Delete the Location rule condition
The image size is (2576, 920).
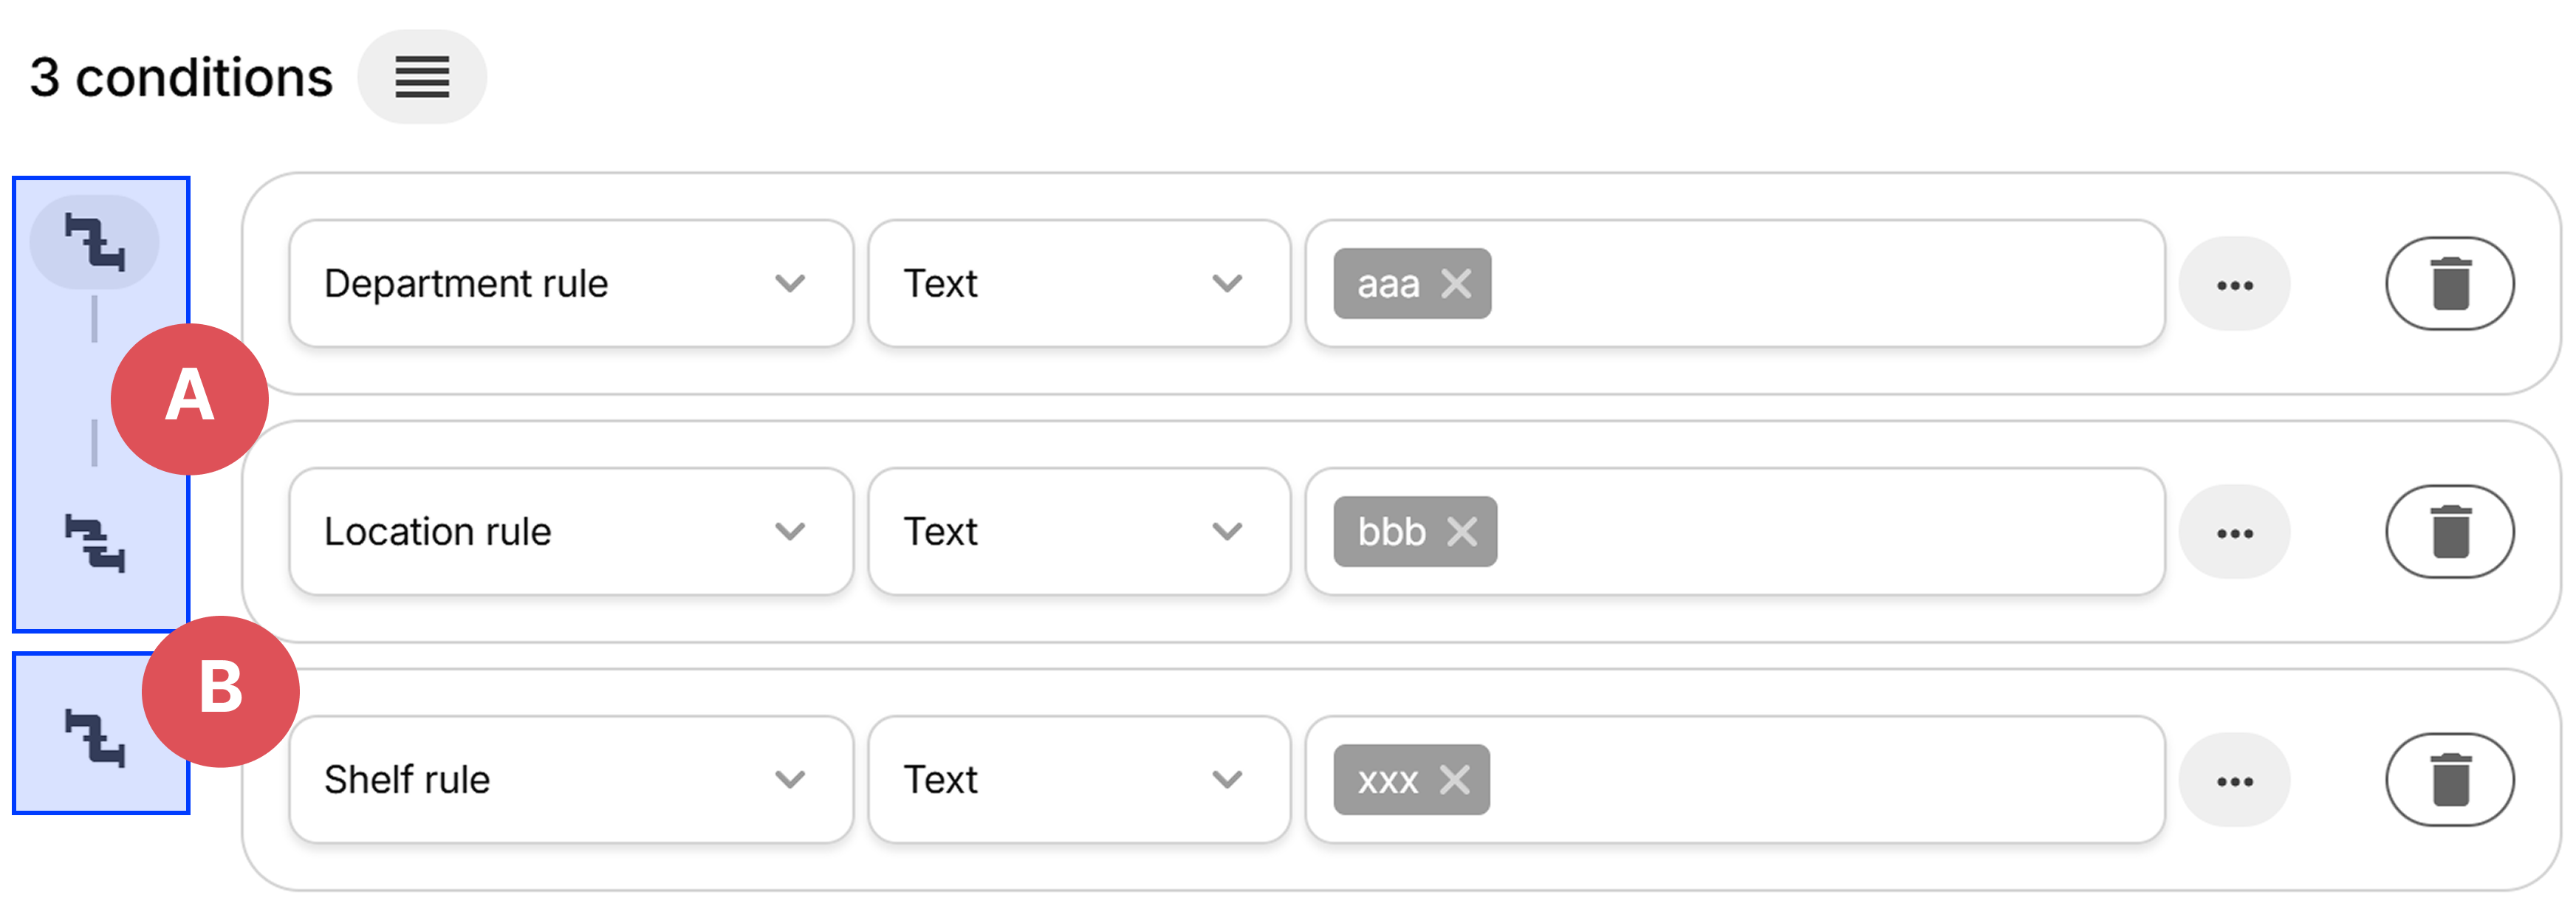[x=2448, y=532]
